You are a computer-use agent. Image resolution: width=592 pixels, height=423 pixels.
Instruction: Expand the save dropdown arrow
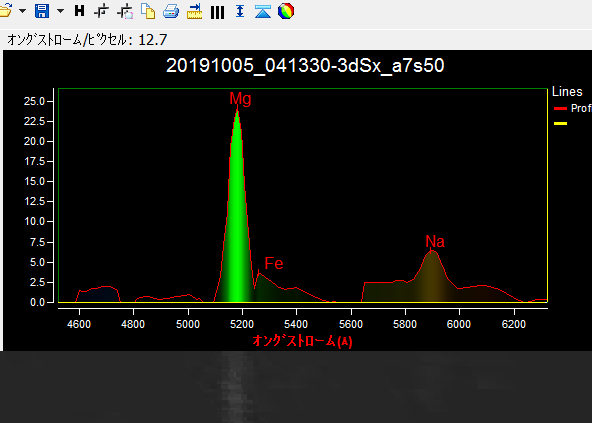(60, 11)
